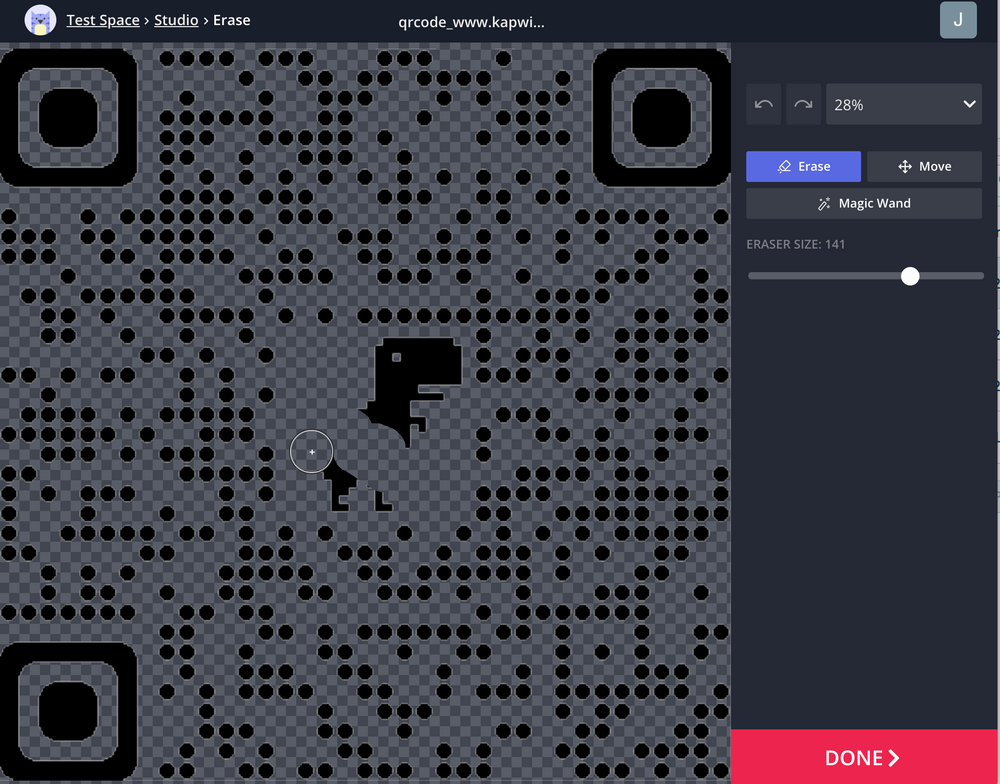The image size is (1000, 784).
Task: Enable Magic Wand selection mode
Action: coord(863,203)
